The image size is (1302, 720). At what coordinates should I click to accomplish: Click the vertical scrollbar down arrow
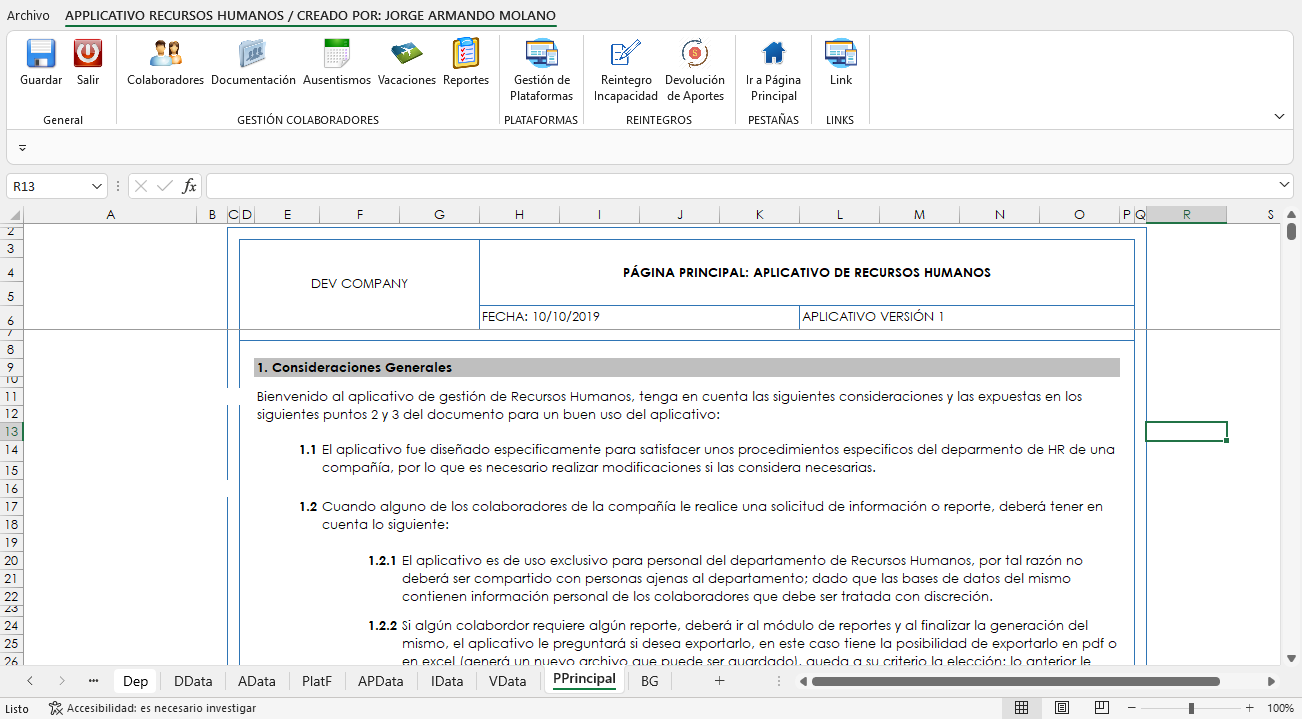pyautogui.click(x=1291, y=658)
